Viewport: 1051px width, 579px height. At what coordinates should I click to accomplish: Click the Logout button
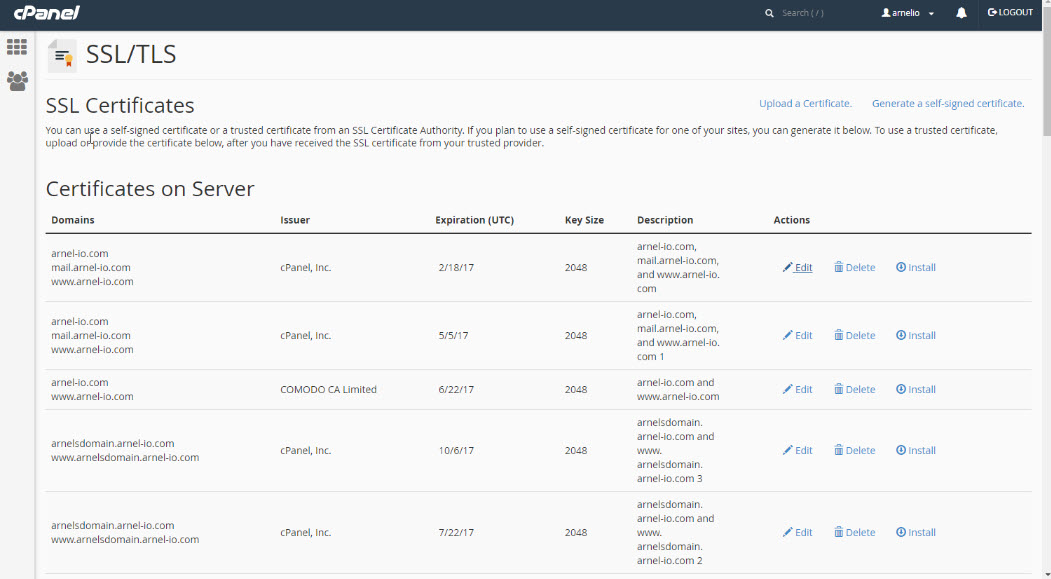point(1010,13)
